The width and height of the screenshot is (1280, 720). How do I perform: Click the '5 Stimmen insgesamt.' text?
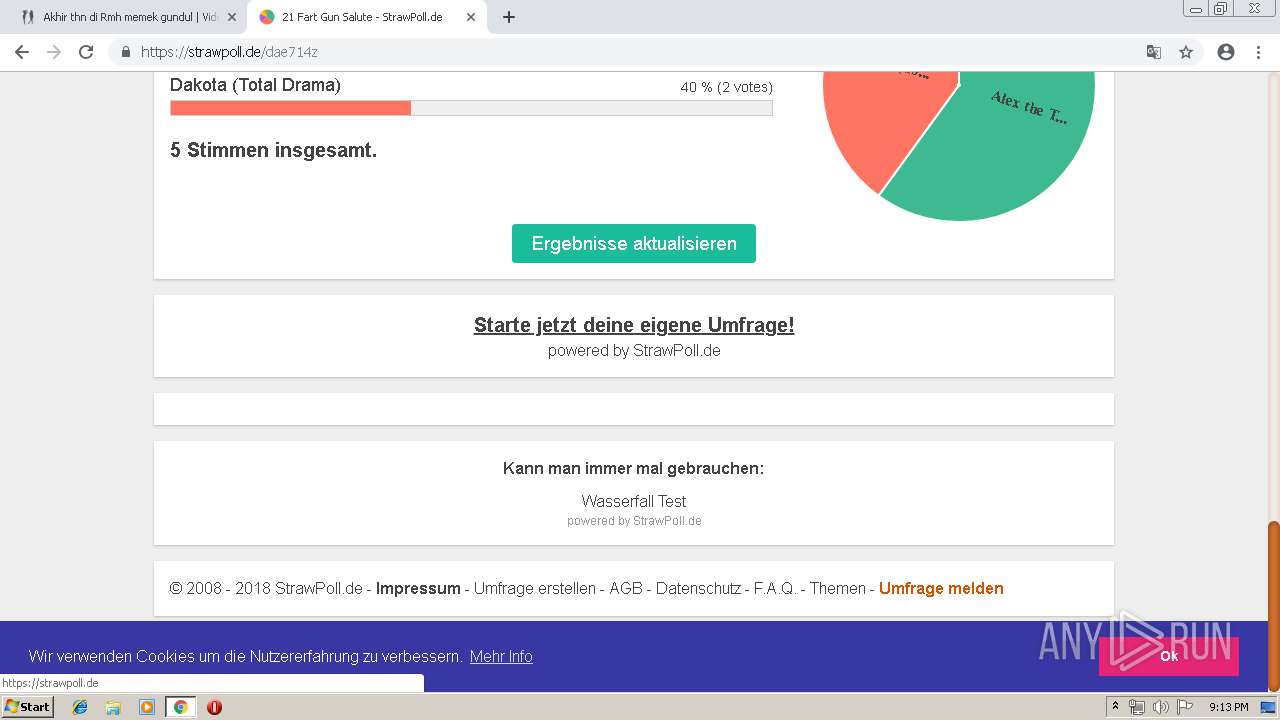(x=273, y=151)
